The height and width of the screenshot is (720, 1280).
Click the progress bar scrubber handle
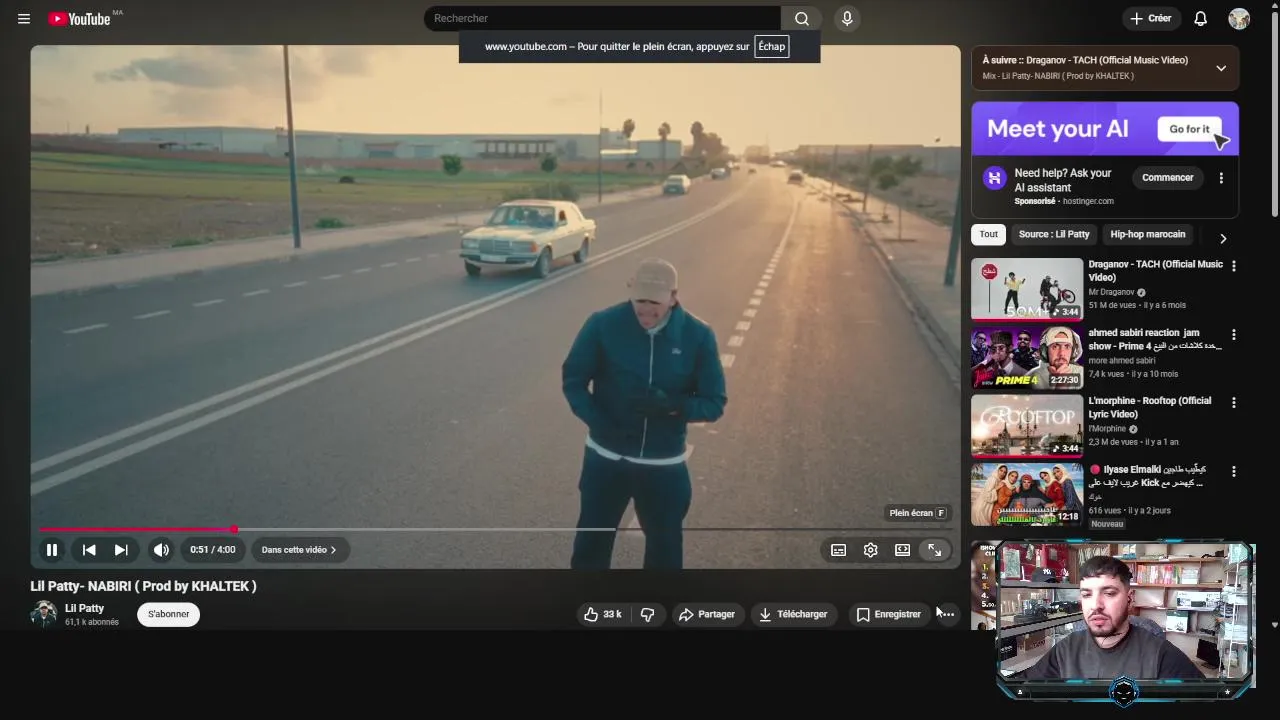coord(233,529)
